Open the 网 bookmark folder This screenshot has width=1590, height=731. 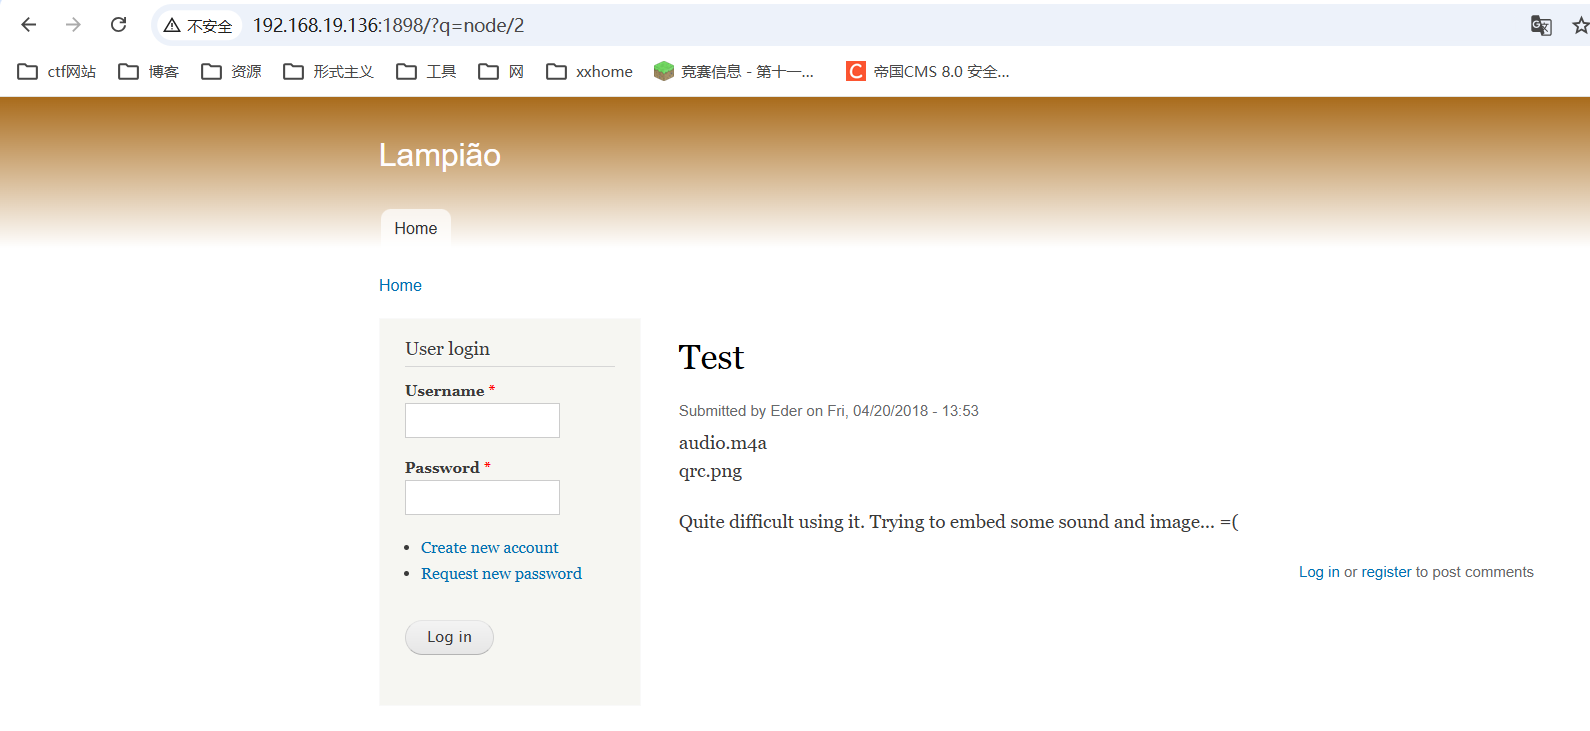(x=501, y=71)
